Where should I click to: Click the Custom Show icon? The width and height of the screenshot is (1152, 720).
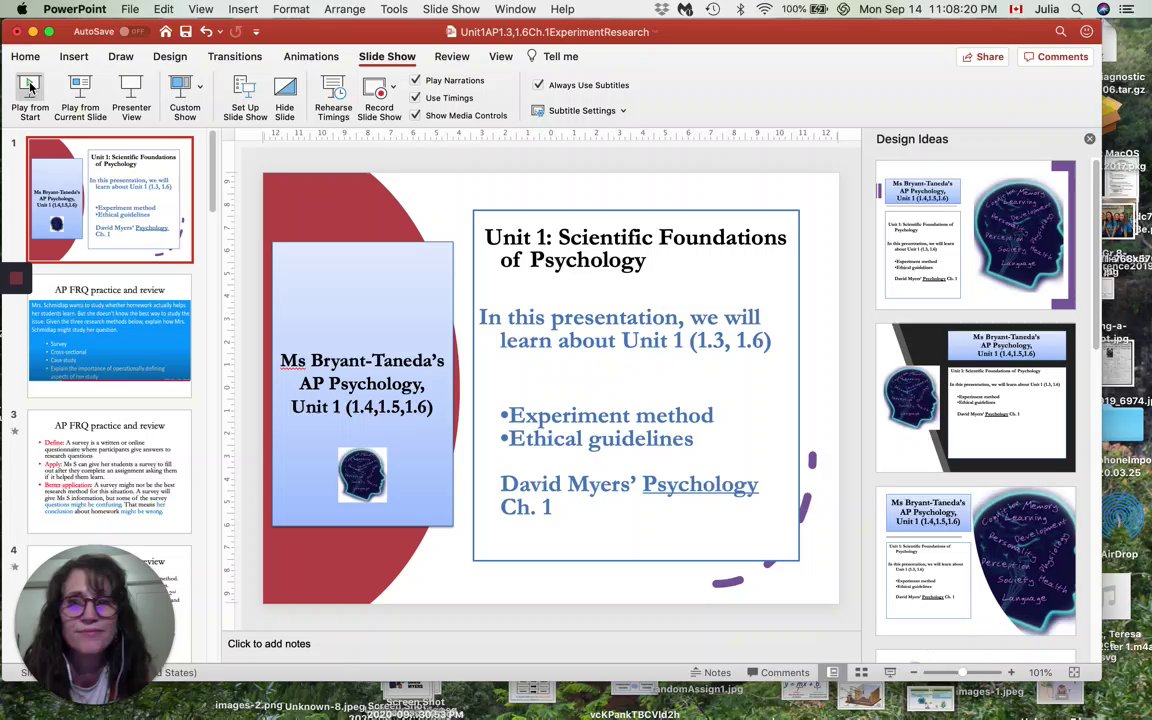tap(180, 87)
